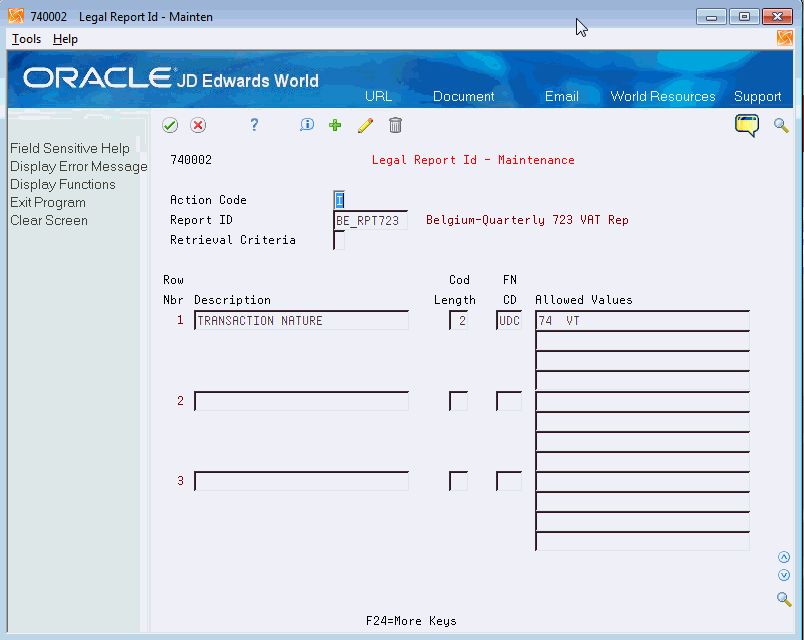
Task: Close the 740002 window
Action: pyautogui.click(x=777, y=17)
